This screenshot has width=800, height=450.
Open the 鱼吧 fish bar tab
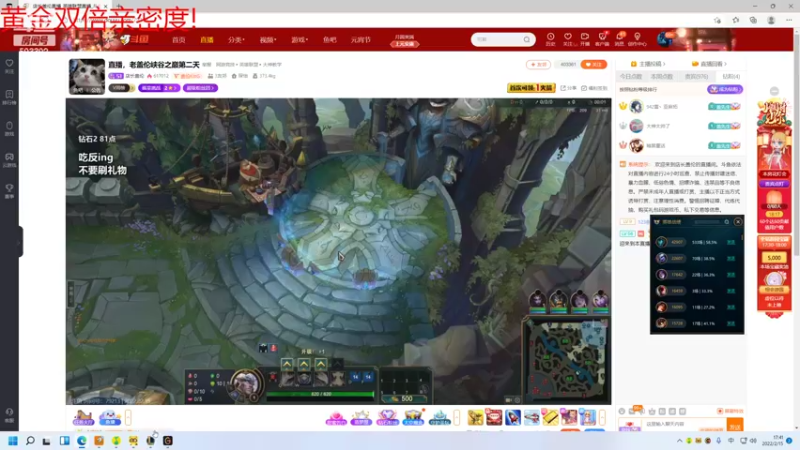330,40
